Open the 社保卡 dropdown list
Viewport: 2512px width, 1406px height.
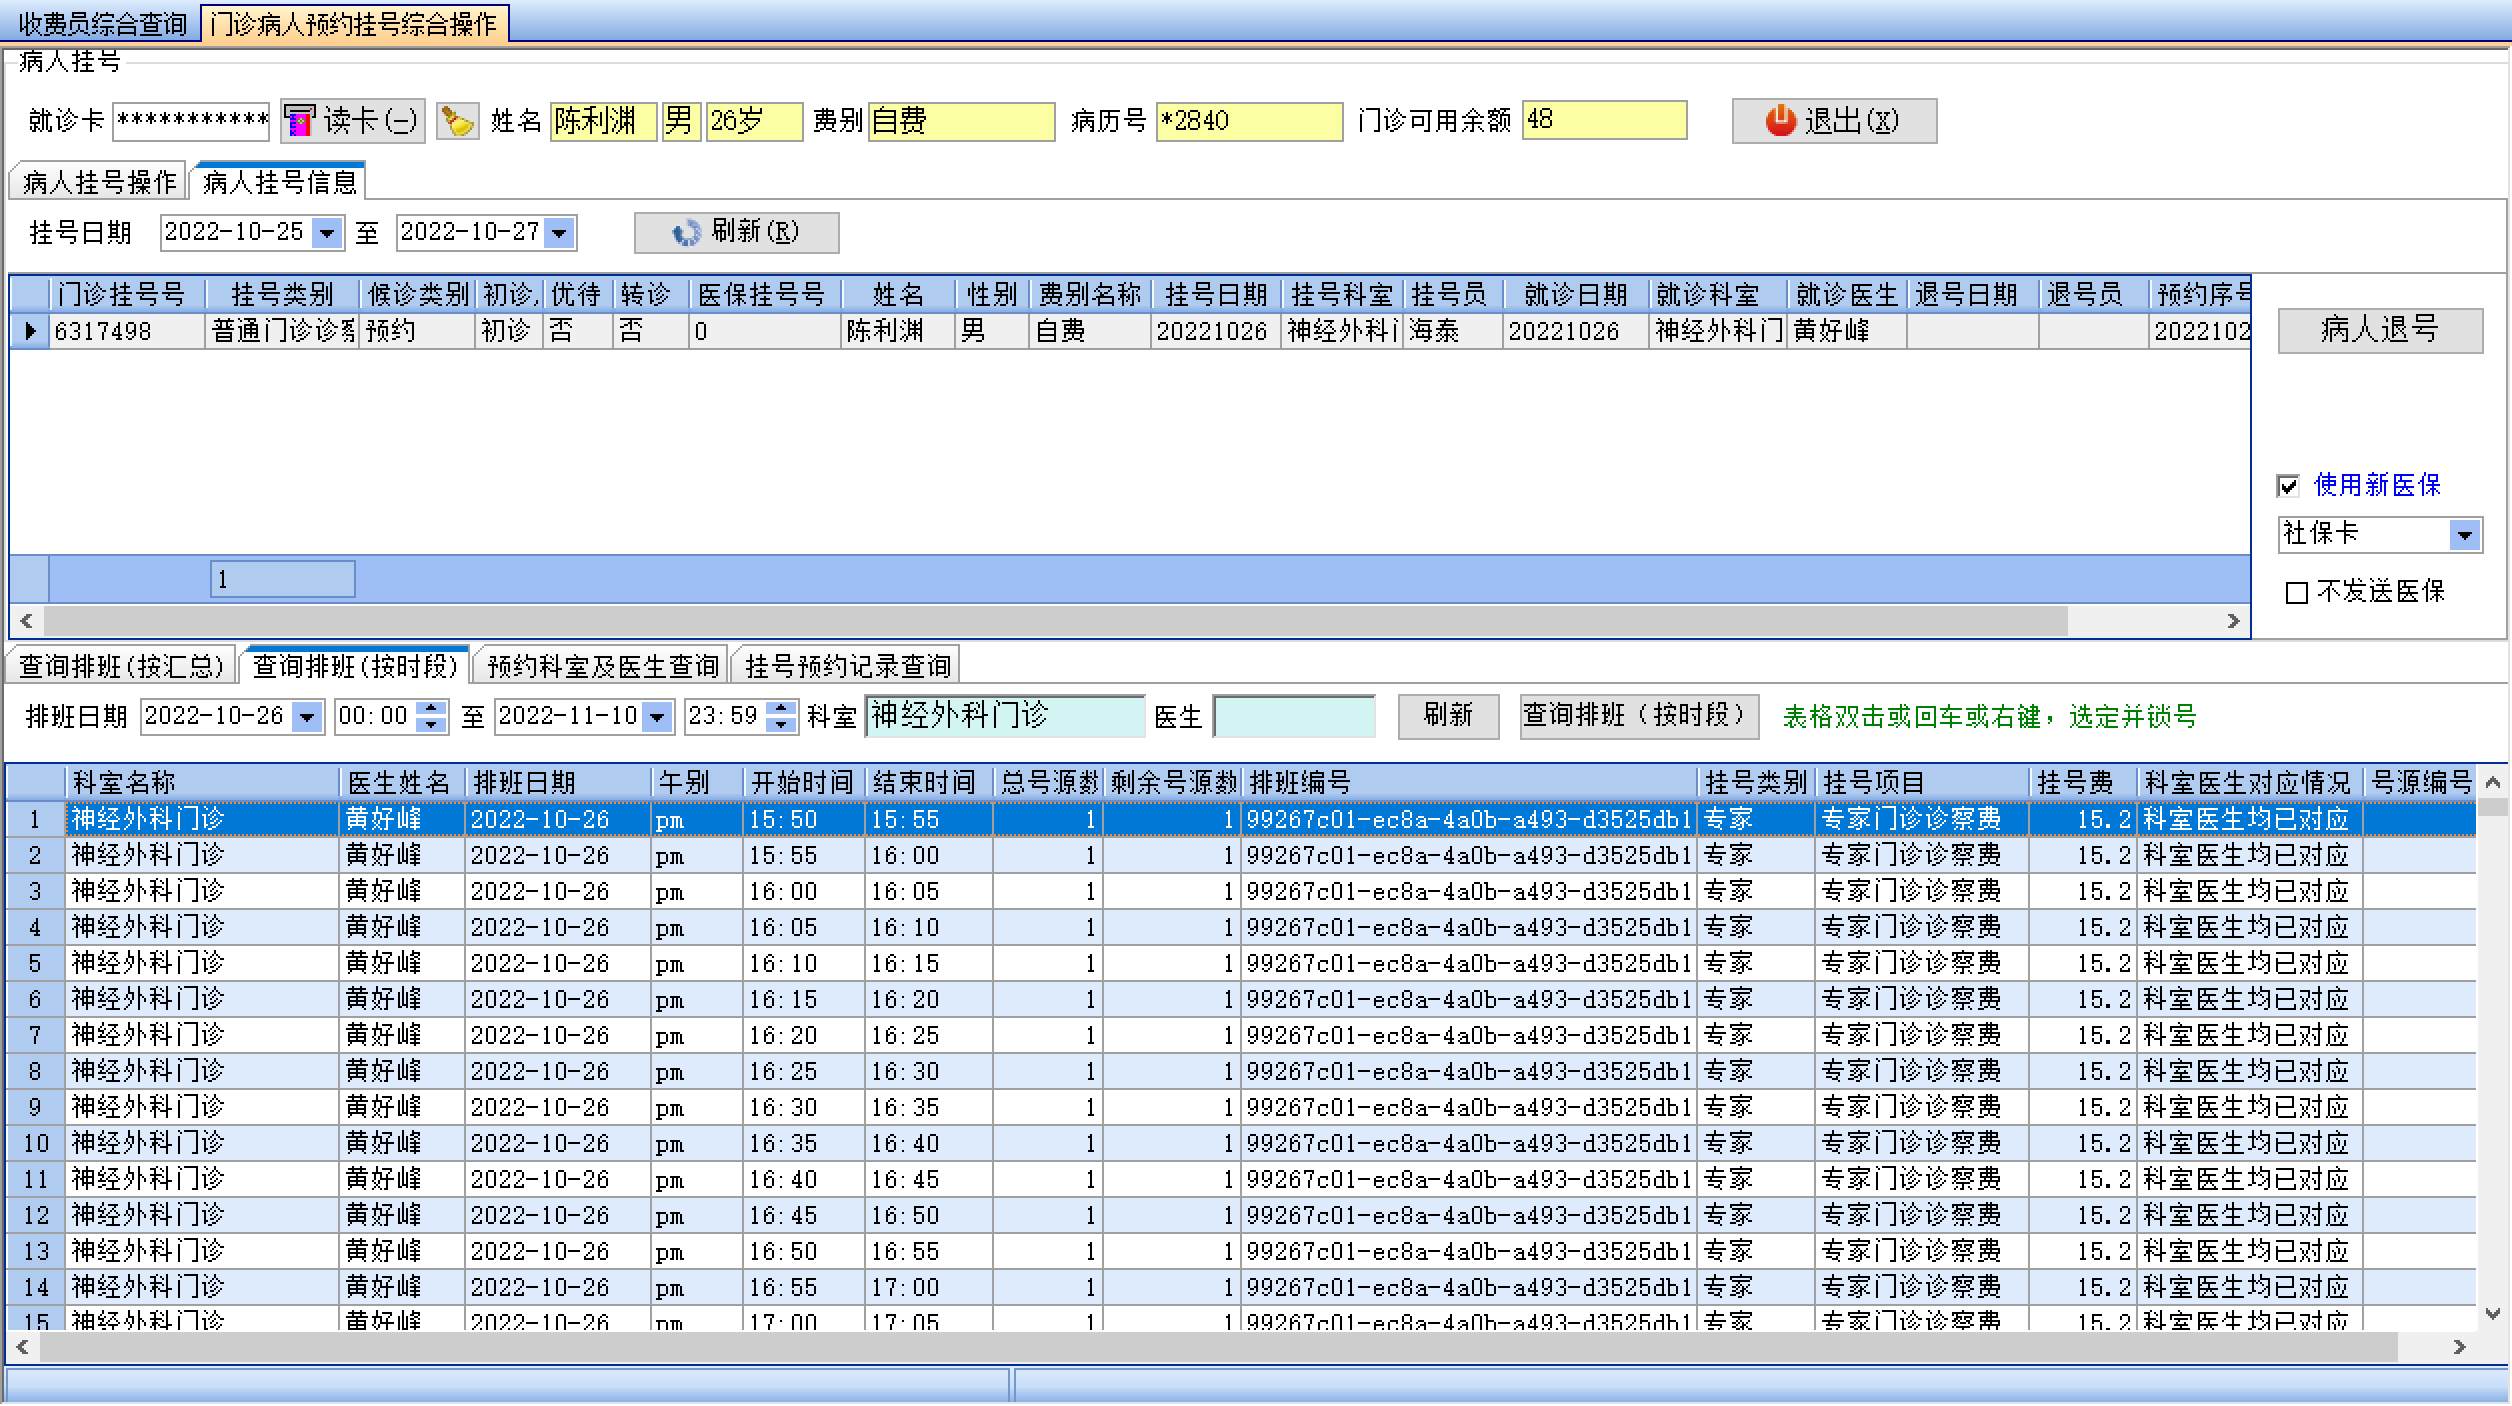tap(2465, 535)
